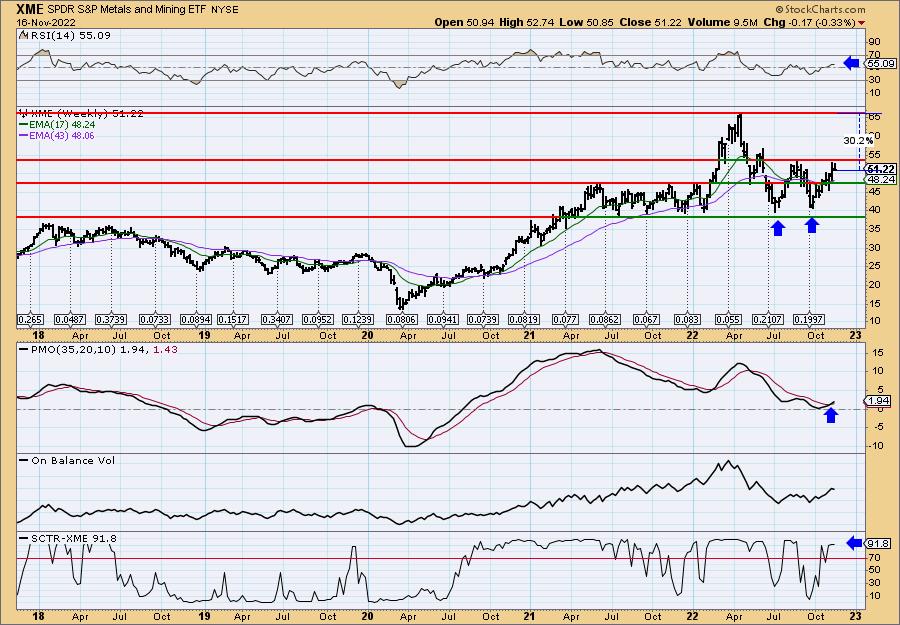Click the 0.067 value box
Viewport: 900px width, 625px height.
646,319
